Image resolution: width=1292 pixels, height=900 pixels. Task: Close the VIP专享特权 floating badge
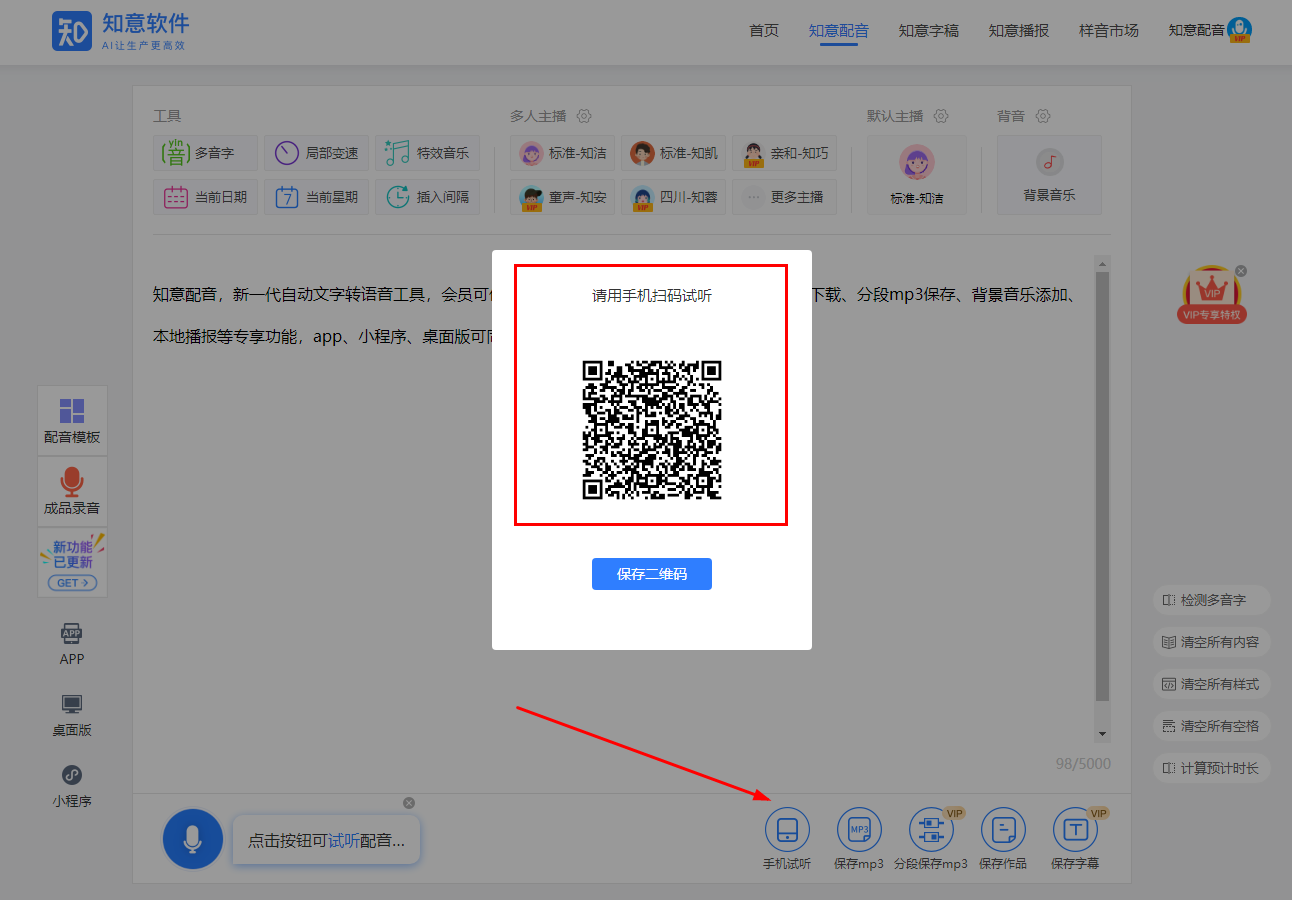[x=1241, y=271]
